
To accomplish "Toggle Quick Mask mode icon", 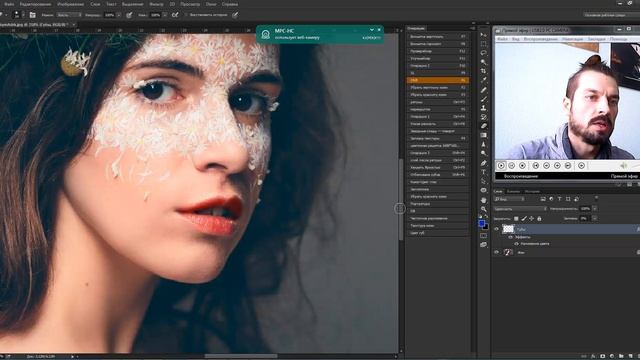I will click(x=484, y=236).
